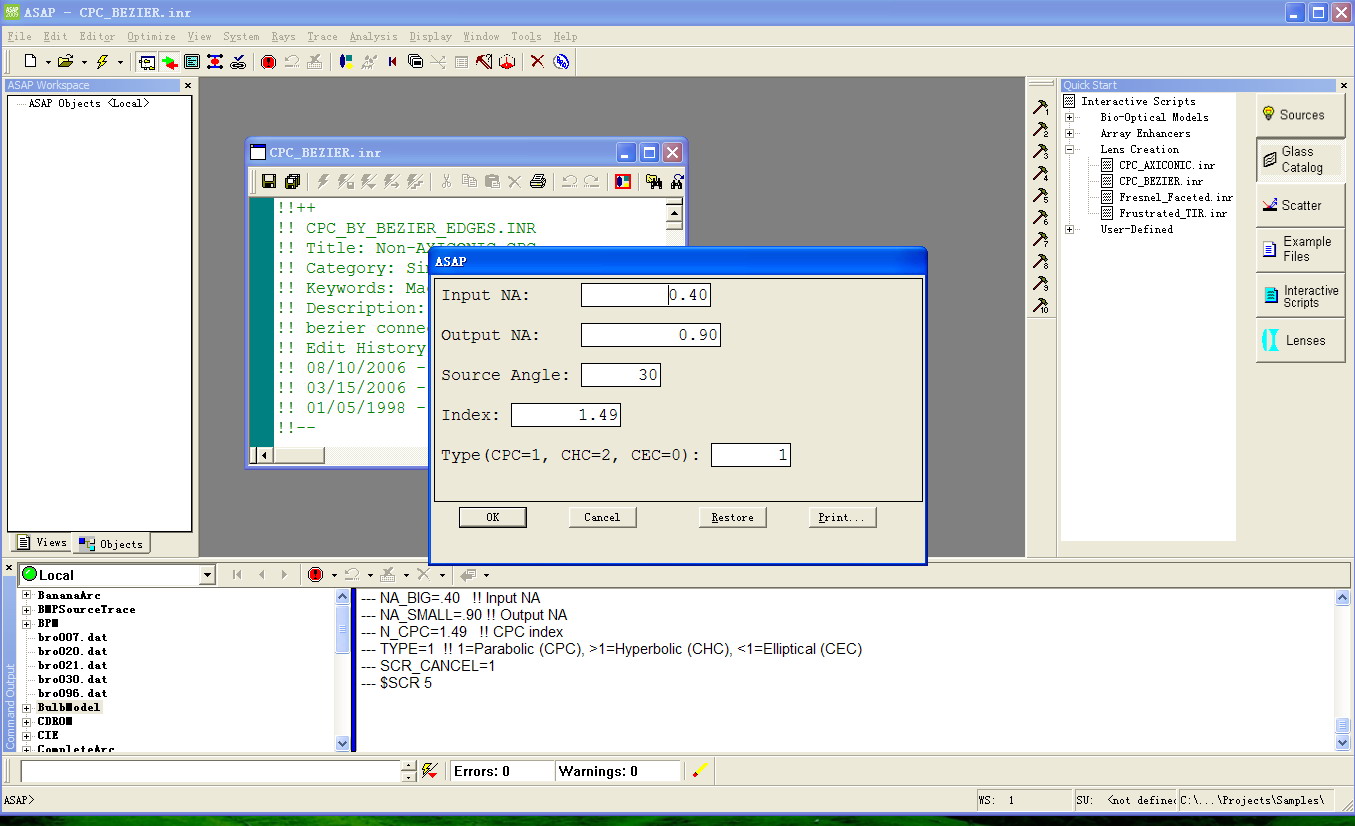Click the red stop icon in main toolbar
Image resolution: width=1355 pixels, height=826 pixels.
point(268,62)
